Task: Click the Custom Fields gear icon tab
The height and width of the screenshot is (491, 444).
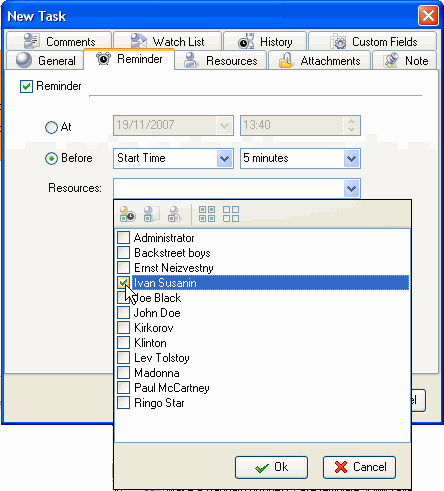Action: (373, 42)
